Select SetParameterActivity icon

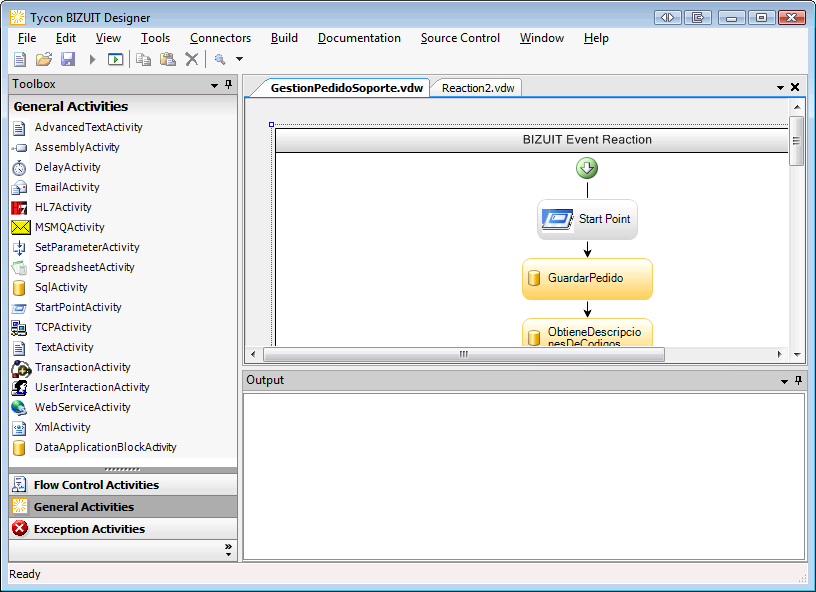click(x=19, y=248)
